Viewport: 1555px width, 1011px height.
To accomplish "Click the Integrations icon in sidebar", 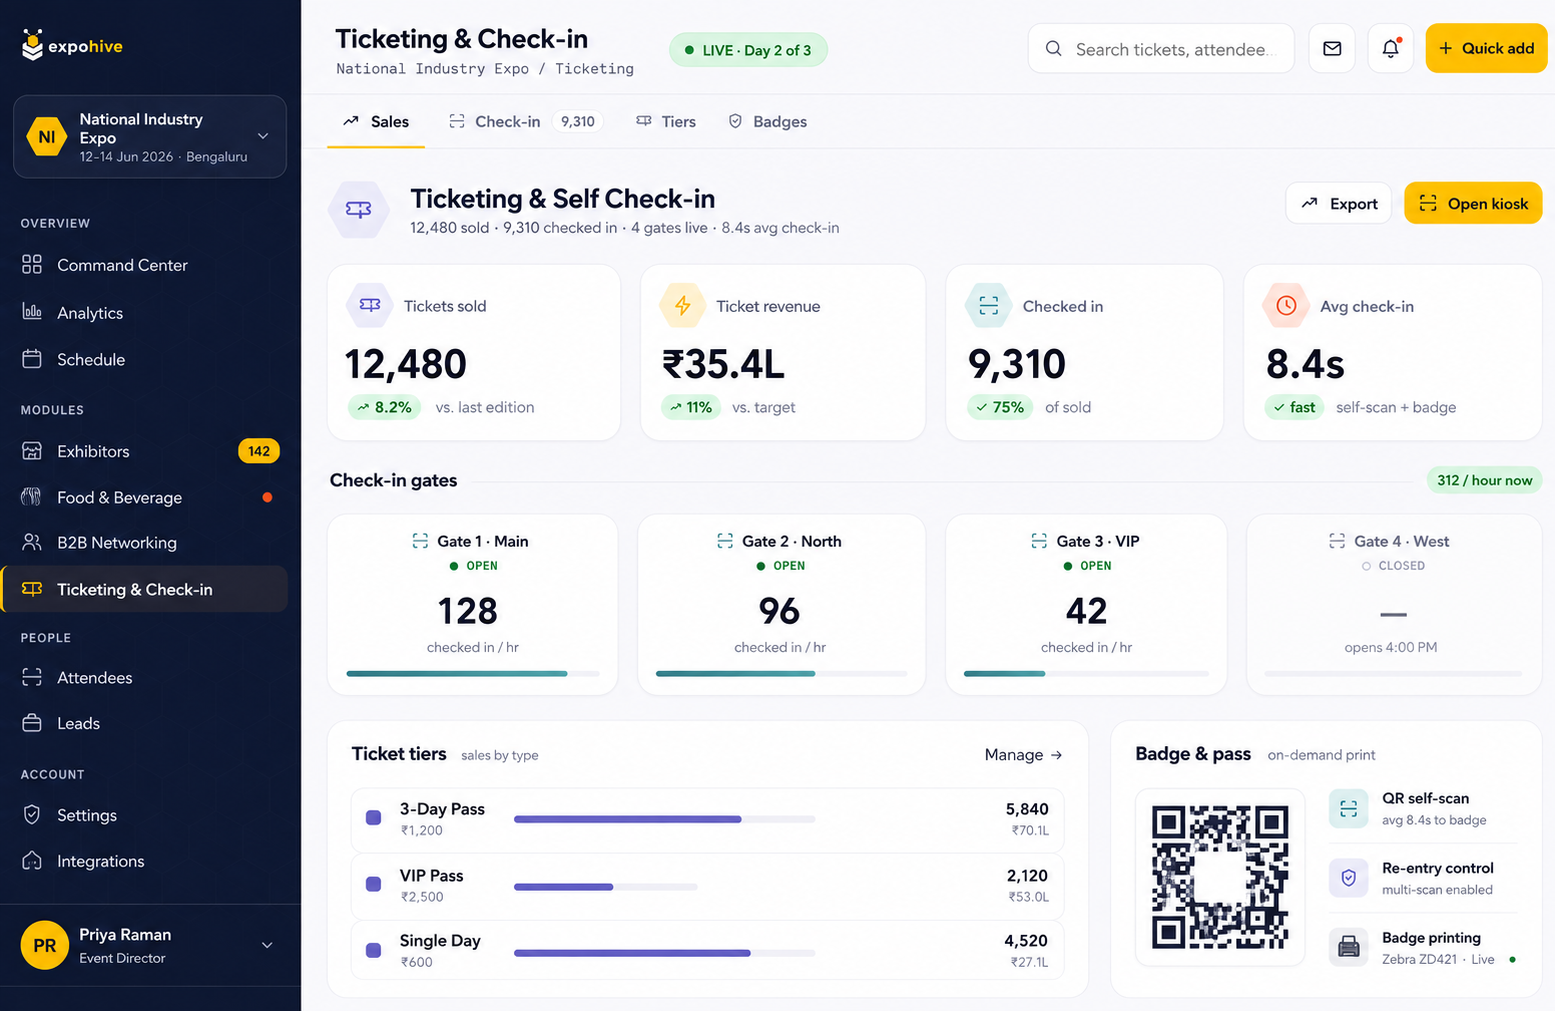I will (32, 861).
